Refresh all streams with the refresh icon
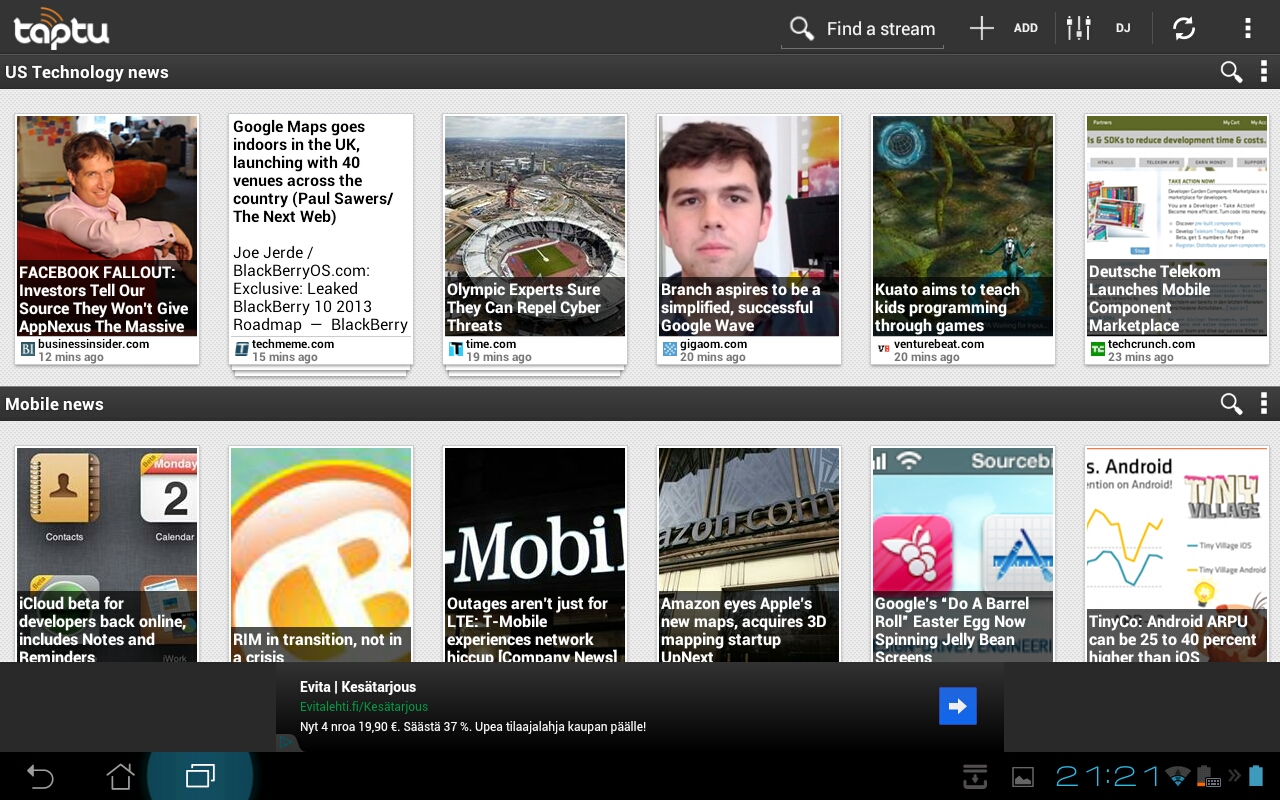The image size is (1280, 800). click(x=1184, y=28)
